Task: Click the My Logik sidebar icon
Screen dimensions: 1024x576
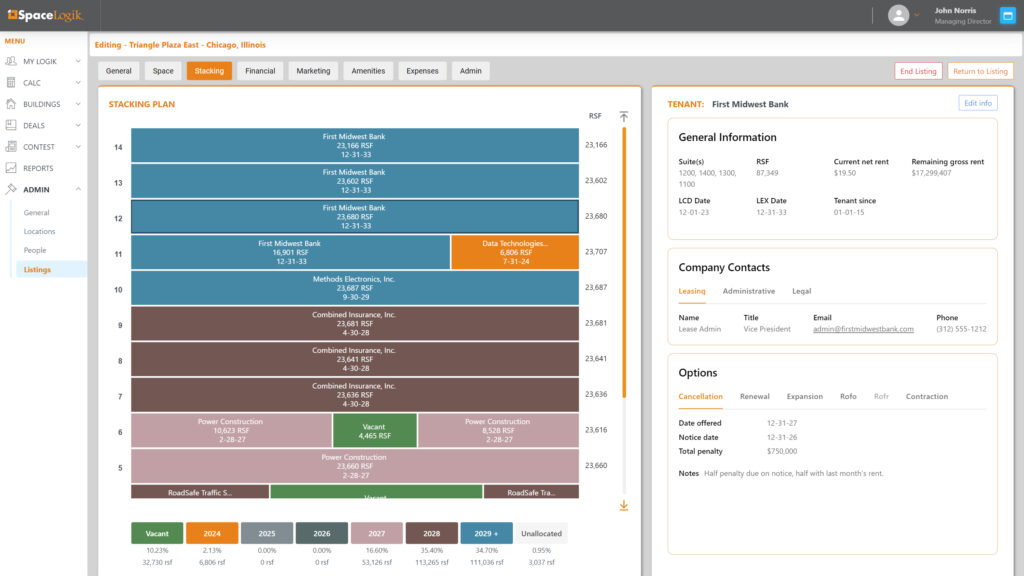Action: point(11,62)
